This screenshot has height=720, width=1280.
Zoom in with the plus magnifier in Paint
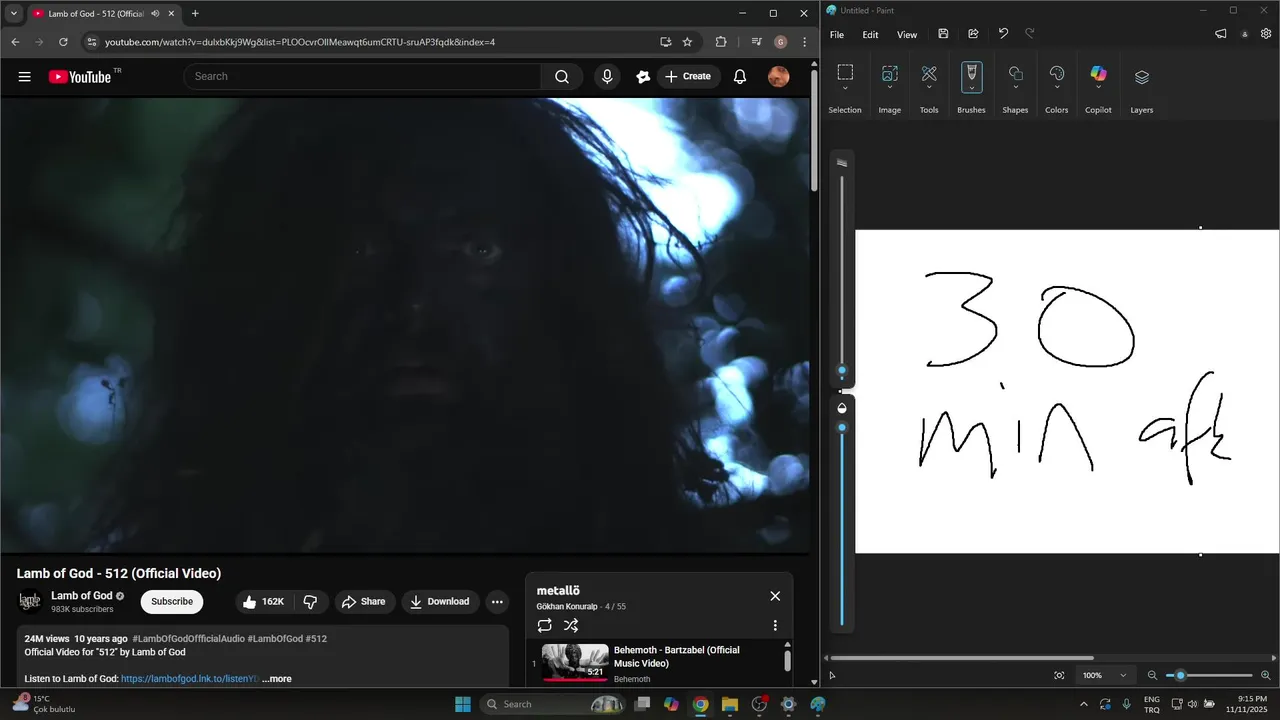click(x=1266, y=675)
